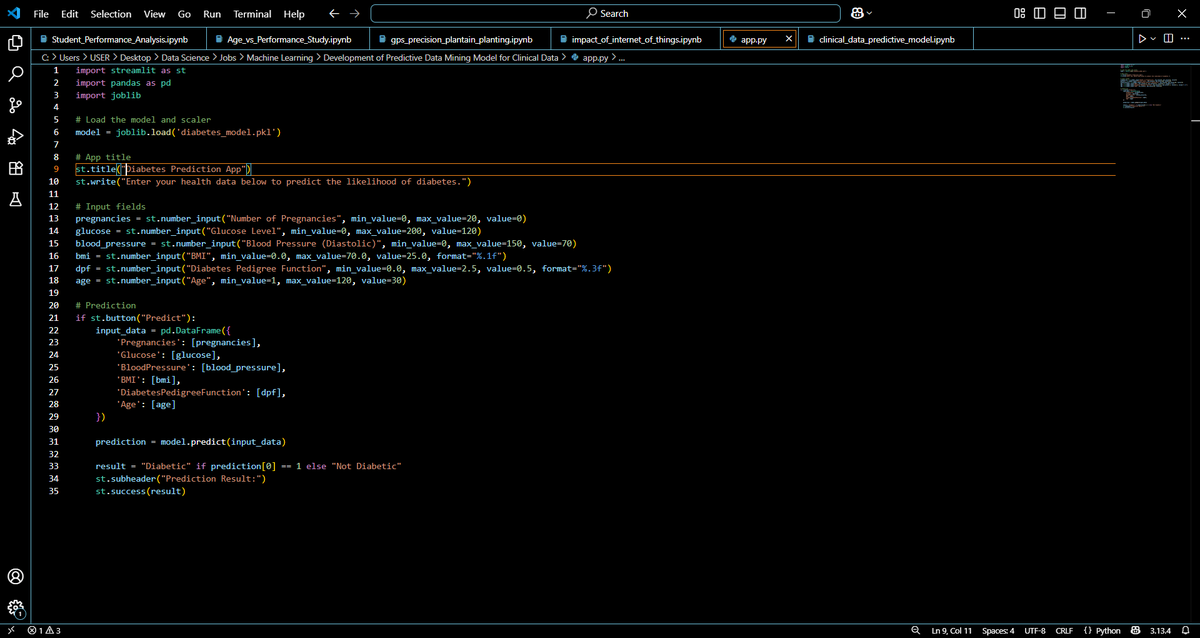1200x638 pixels.
Task: Run the Python file with play icon
Action: 1143,39
